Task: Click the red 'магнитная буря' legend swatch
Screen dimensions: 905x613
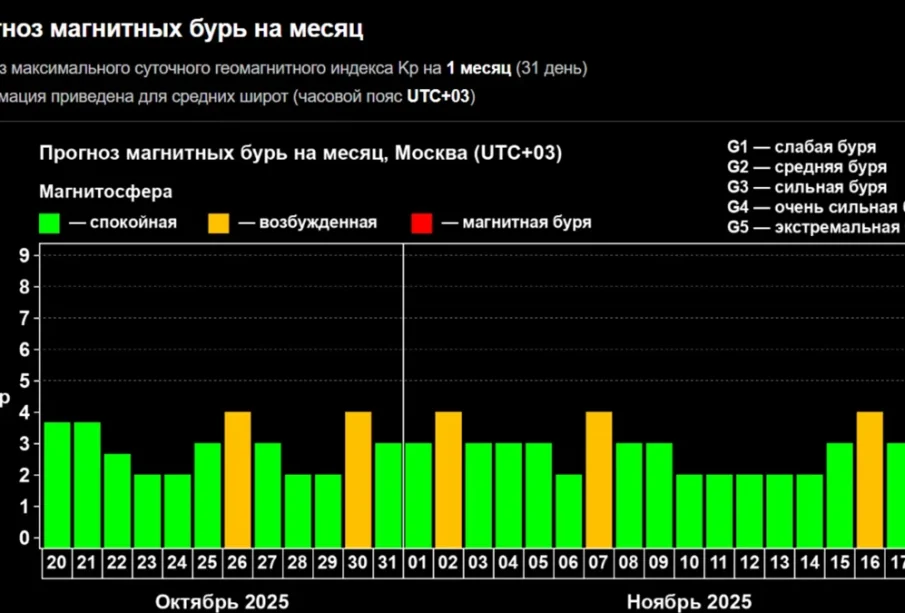Action: tap(422, 222)
